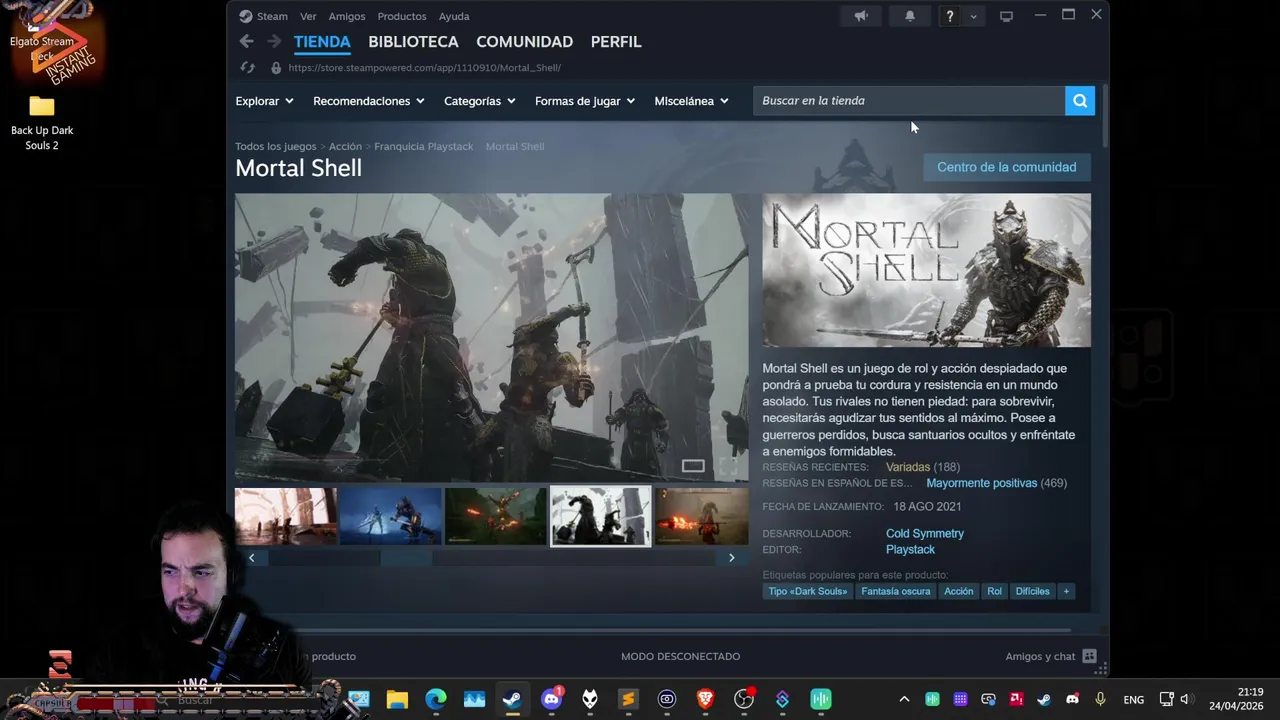Open the Variadas recent reviews link
The image size is (1280, 720).
908,467
